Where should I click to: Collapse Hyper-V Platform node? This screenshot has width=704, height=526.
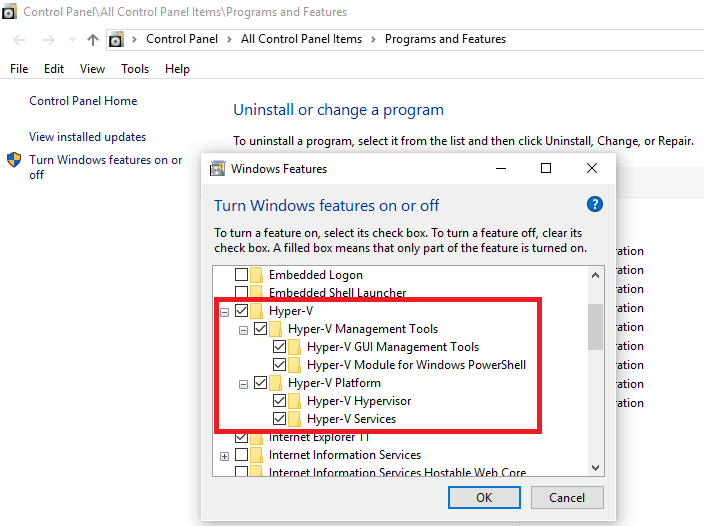pyautogui.click(x=243, y=384)
